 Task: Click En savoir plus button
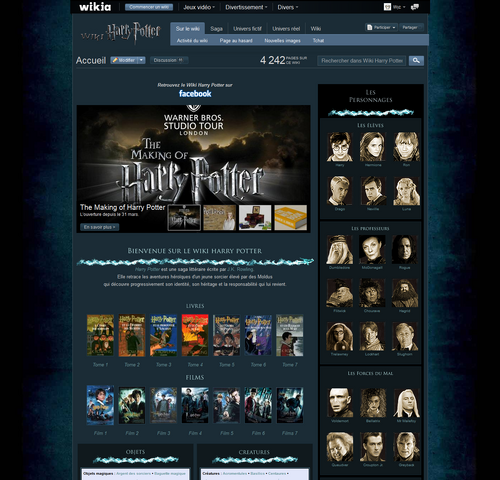click(x=99, y=227)
